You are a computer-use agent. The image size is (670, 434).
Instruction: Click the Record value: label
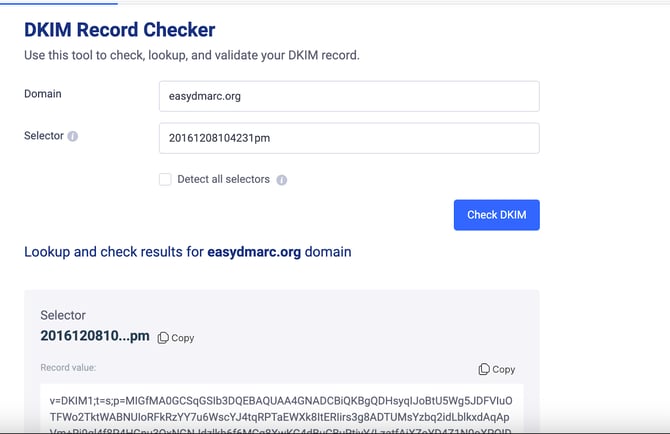coord(68,367)
